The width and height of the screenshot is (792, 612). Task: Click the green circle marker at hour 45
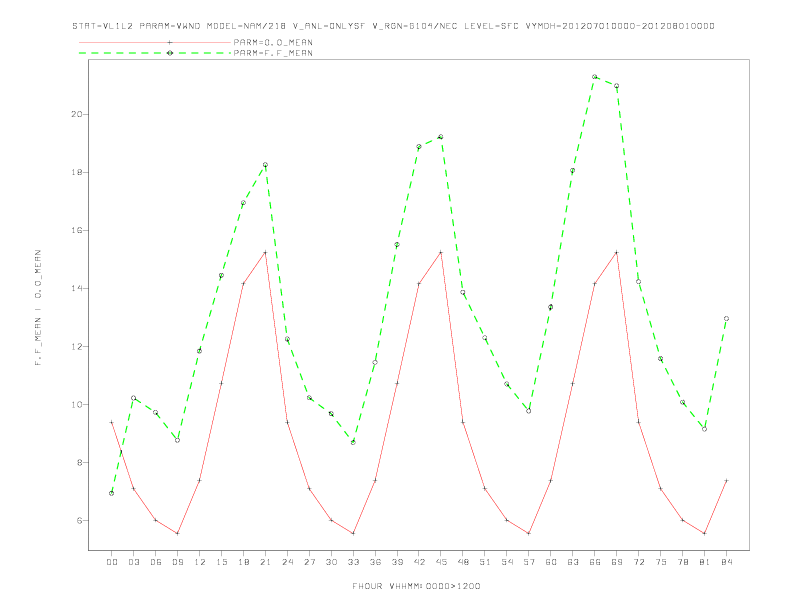pos(441,137)
